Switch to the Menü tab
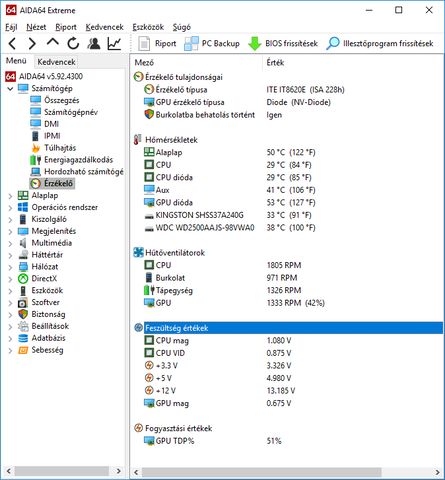 16,61
